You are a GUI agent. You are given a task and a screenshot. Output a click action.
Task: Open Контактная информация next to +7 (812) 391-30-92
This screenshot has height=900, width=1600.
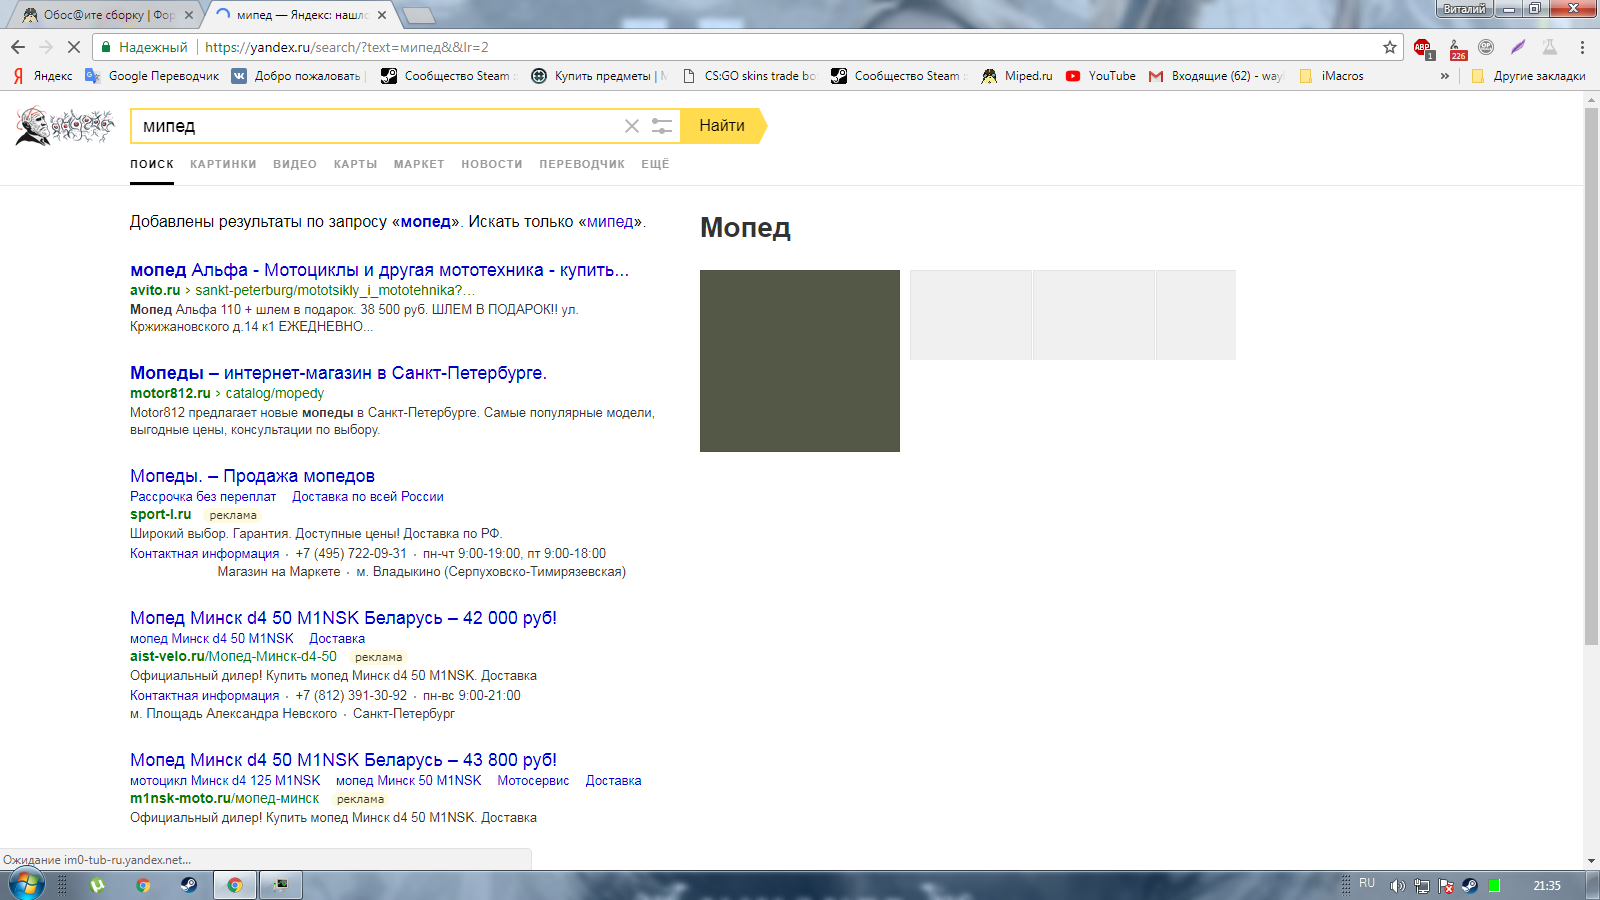click(204, 696)
